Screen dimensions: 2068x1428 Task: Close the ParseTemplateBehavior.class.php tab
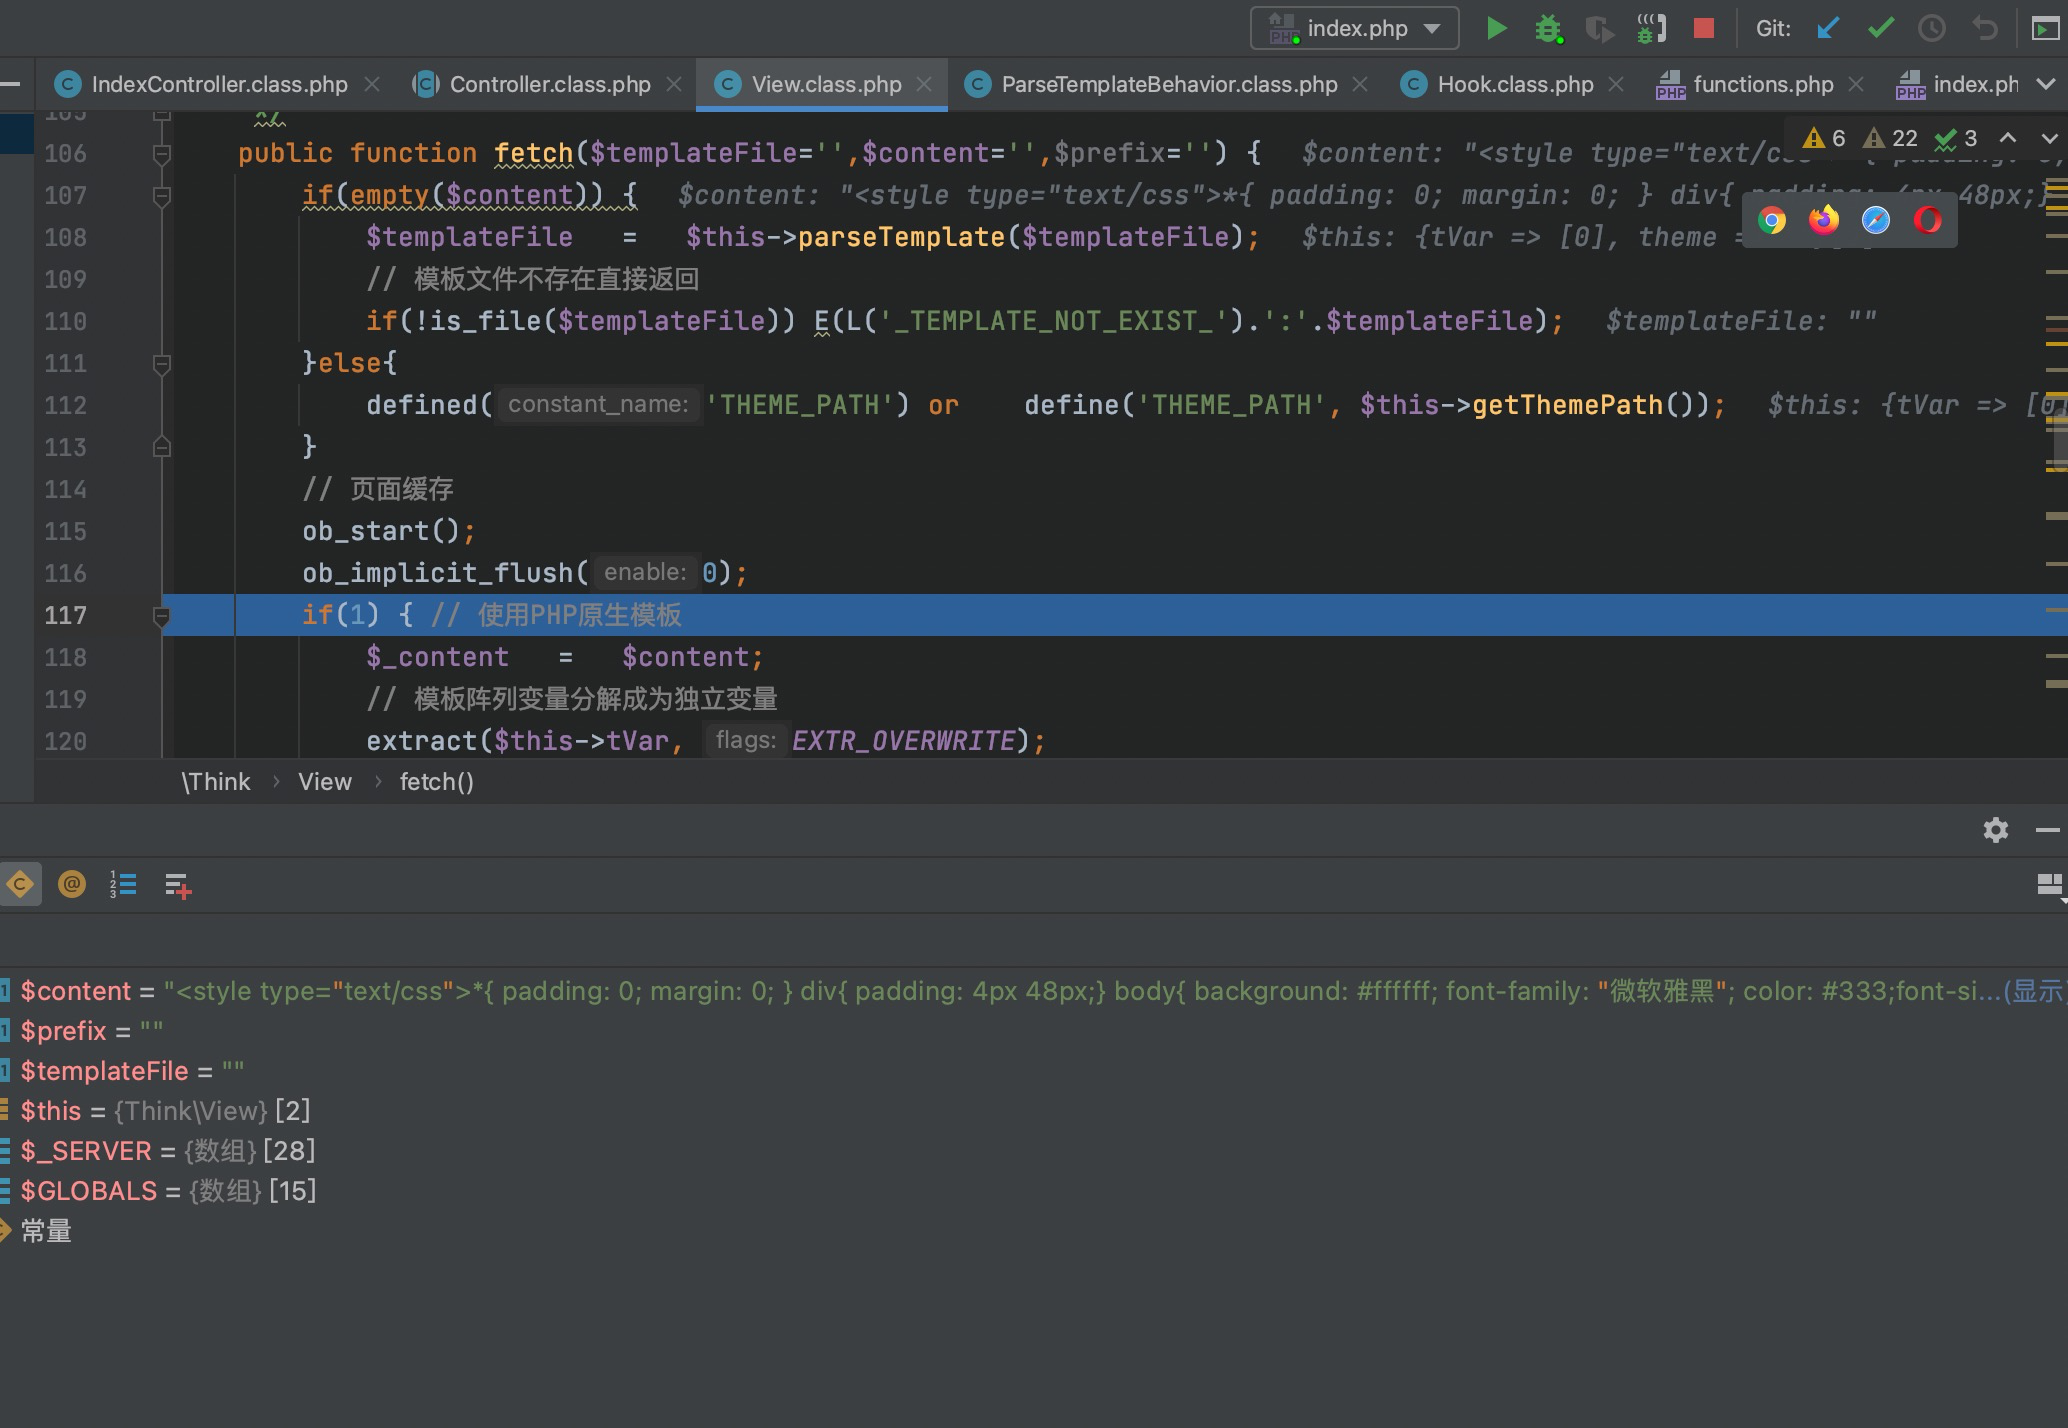[x=1360, y=84]
